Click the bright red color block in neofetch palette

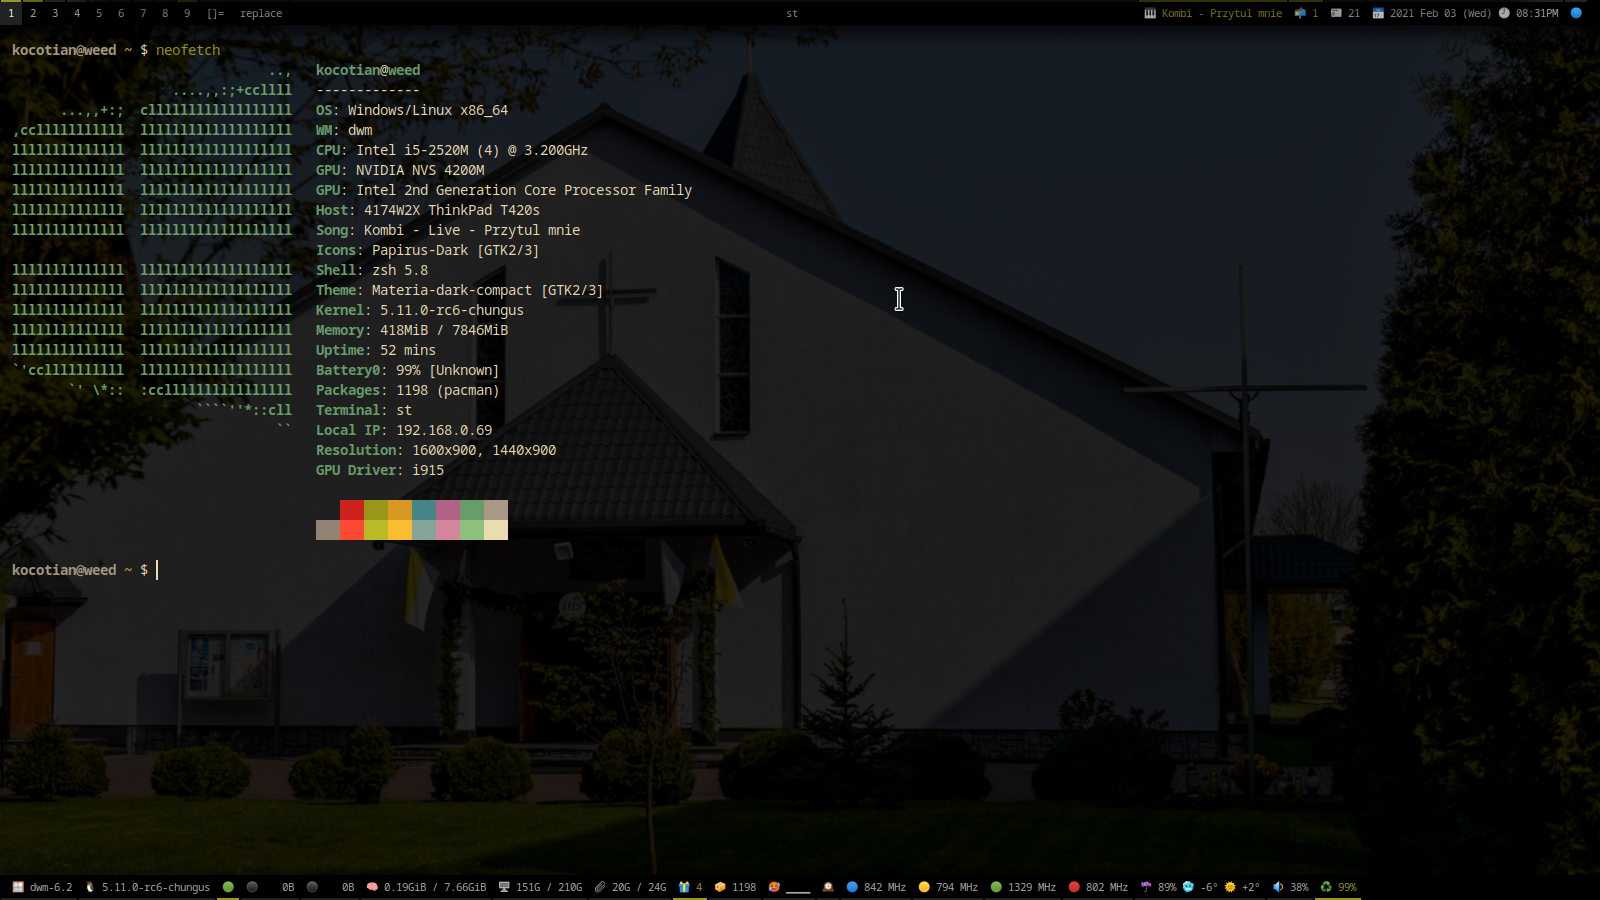[352, 530]
